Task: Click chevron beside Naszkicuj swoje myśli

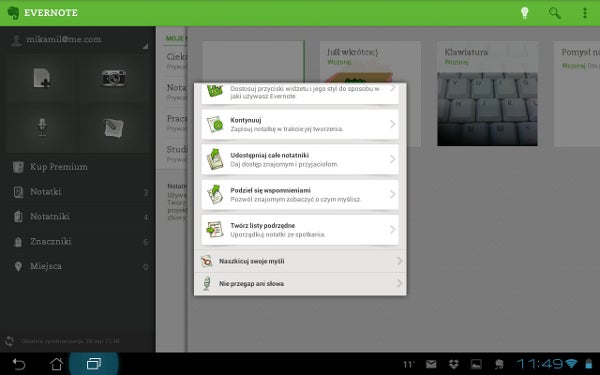Action: click(399, 261)
